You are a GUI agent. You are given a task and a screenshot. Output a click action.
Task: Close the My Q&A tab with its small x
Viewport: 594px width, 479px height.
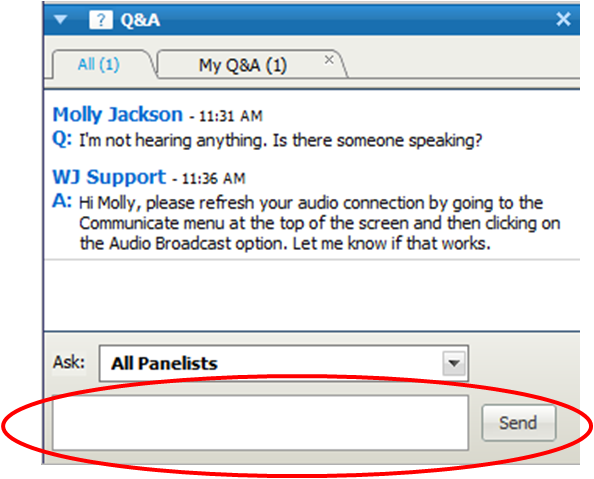point(329,59)
